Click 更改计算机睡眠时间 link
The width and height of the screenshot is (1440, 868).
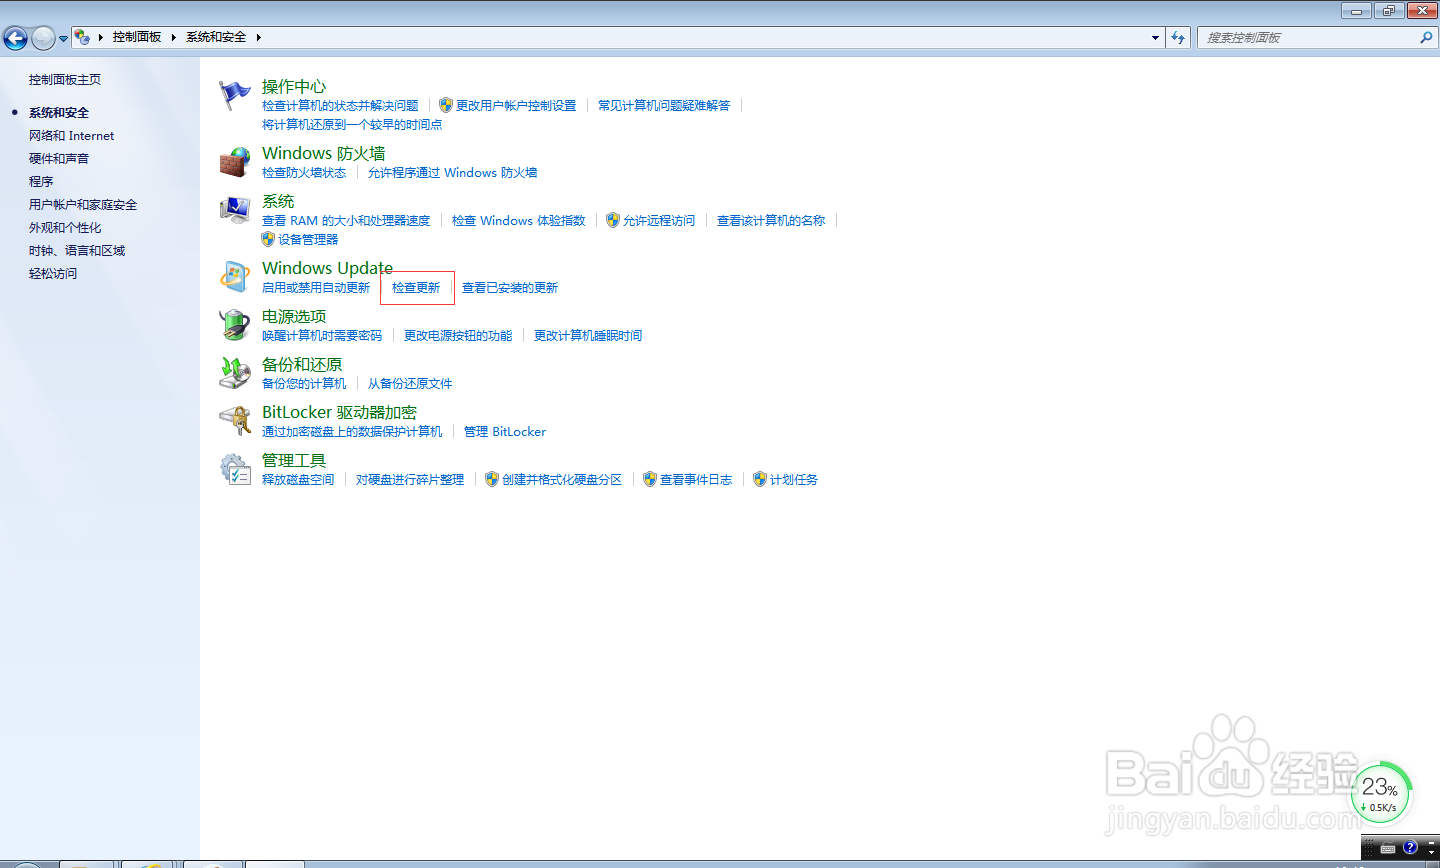click(x=588, y=335)
